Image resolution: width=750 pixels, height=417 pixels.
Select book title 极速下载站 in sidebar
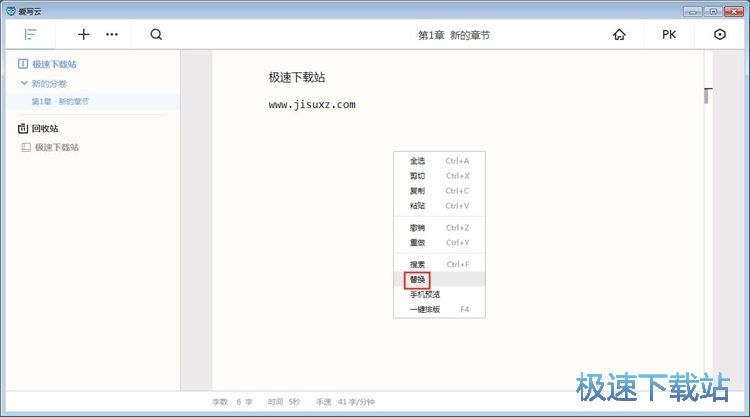coord(55,64)
